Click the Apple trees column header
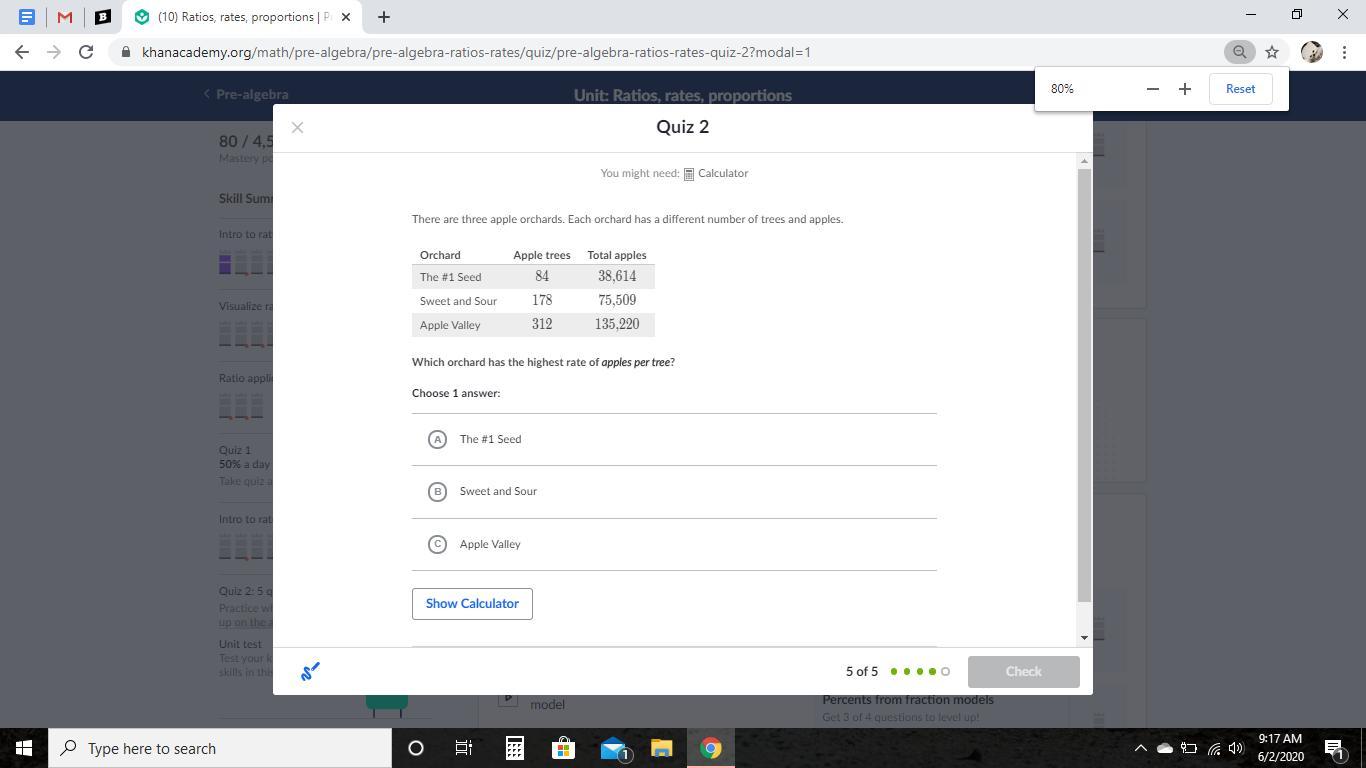The height and width of the screenshot is (768, 1366). pos(542,255)
